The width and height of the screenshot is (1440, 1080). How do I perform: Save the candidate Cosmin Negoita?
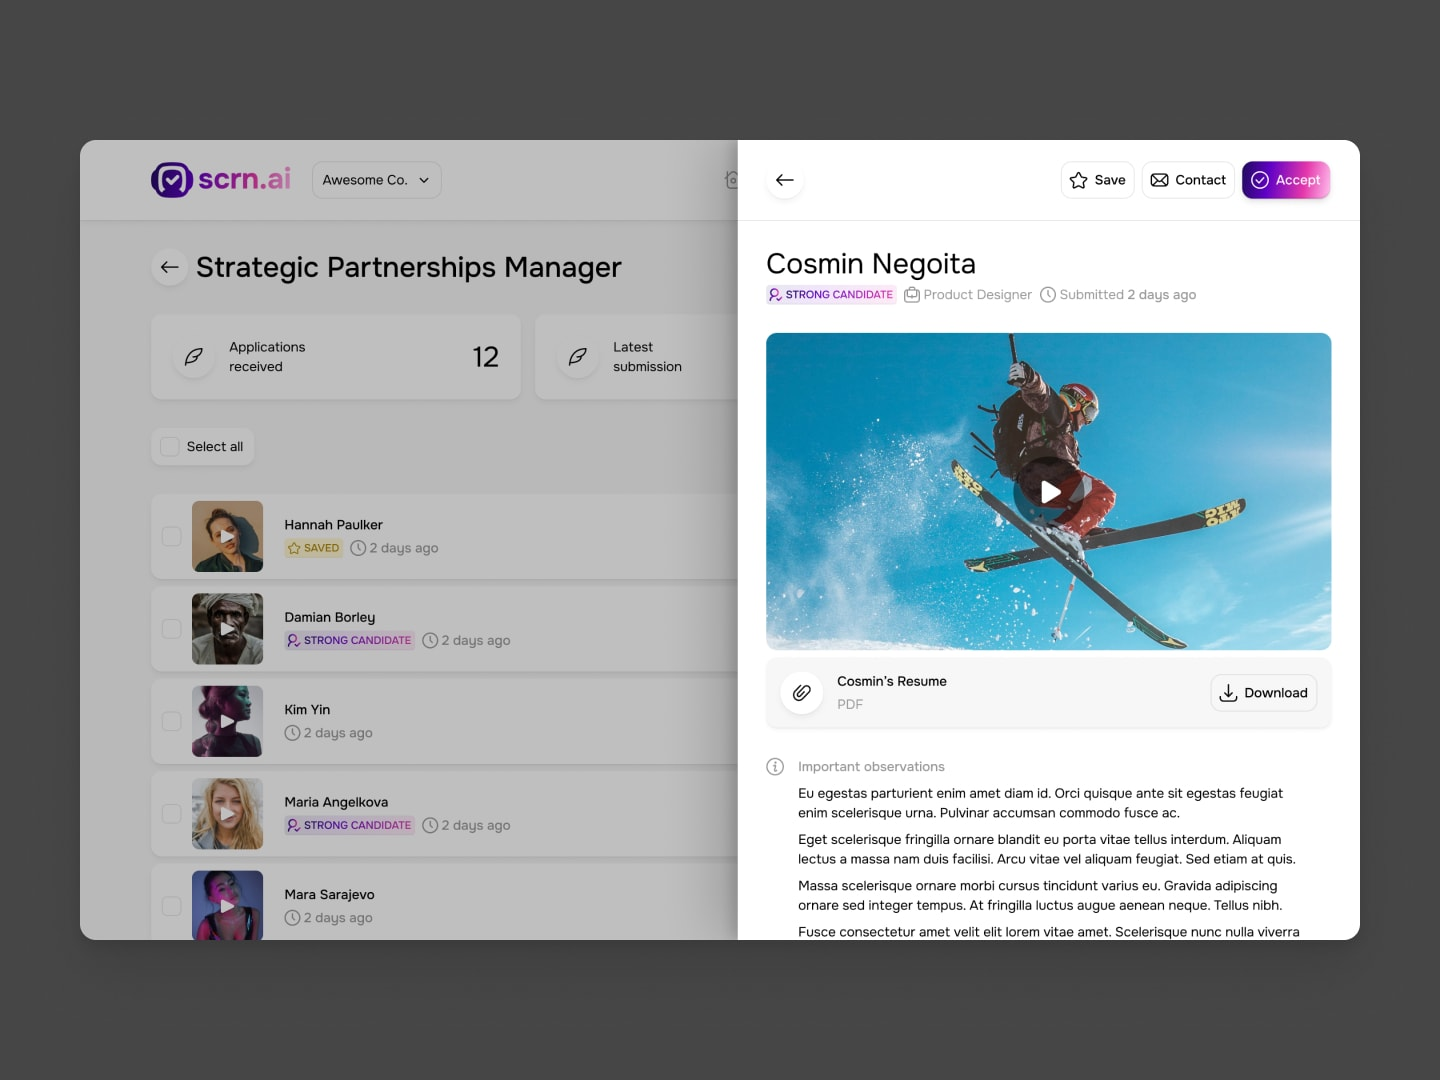tap(1098, 180)
